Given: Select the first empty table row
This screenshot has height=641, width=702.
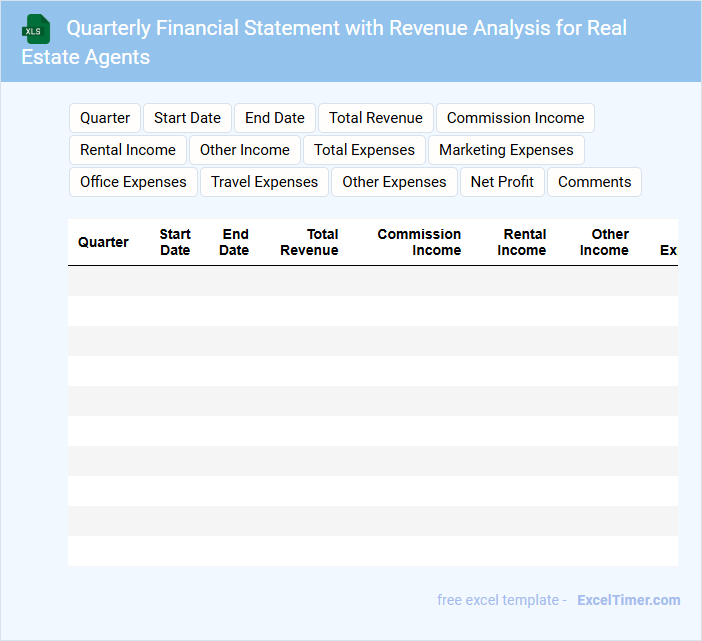Looking at the screenshot, I should tap(372, 281).
